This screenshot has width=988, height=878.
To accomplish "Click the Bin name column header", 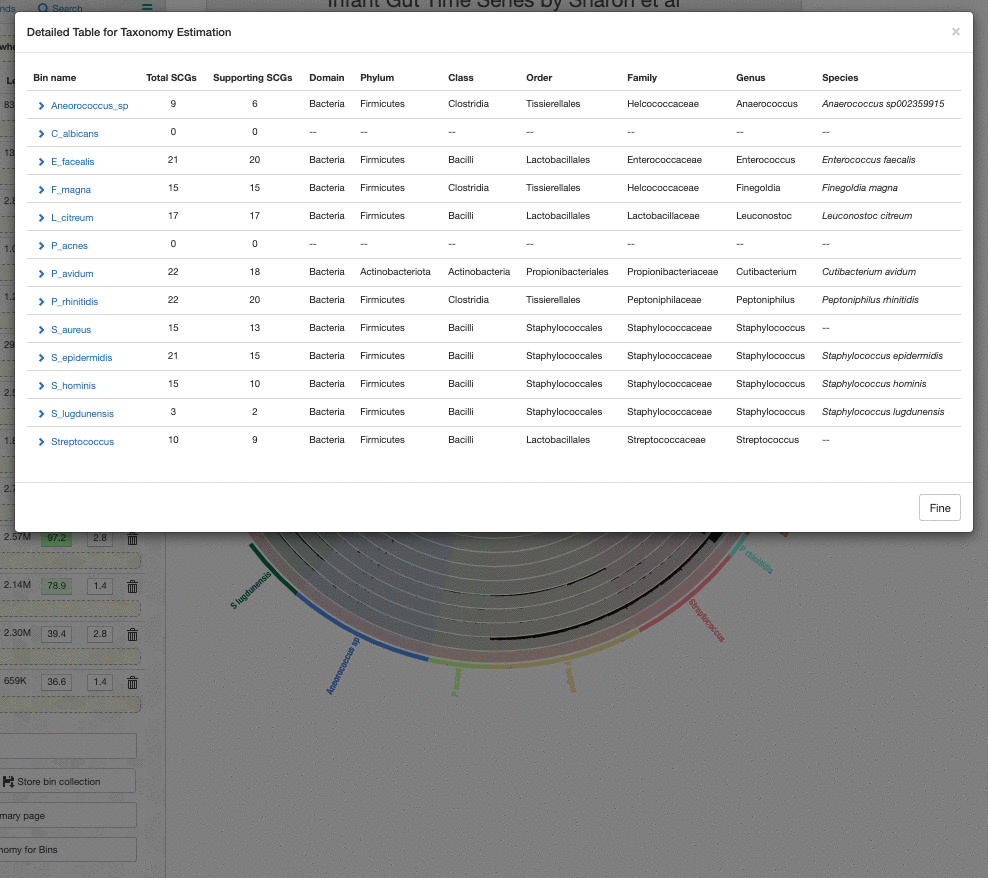I will click(54, 78).
